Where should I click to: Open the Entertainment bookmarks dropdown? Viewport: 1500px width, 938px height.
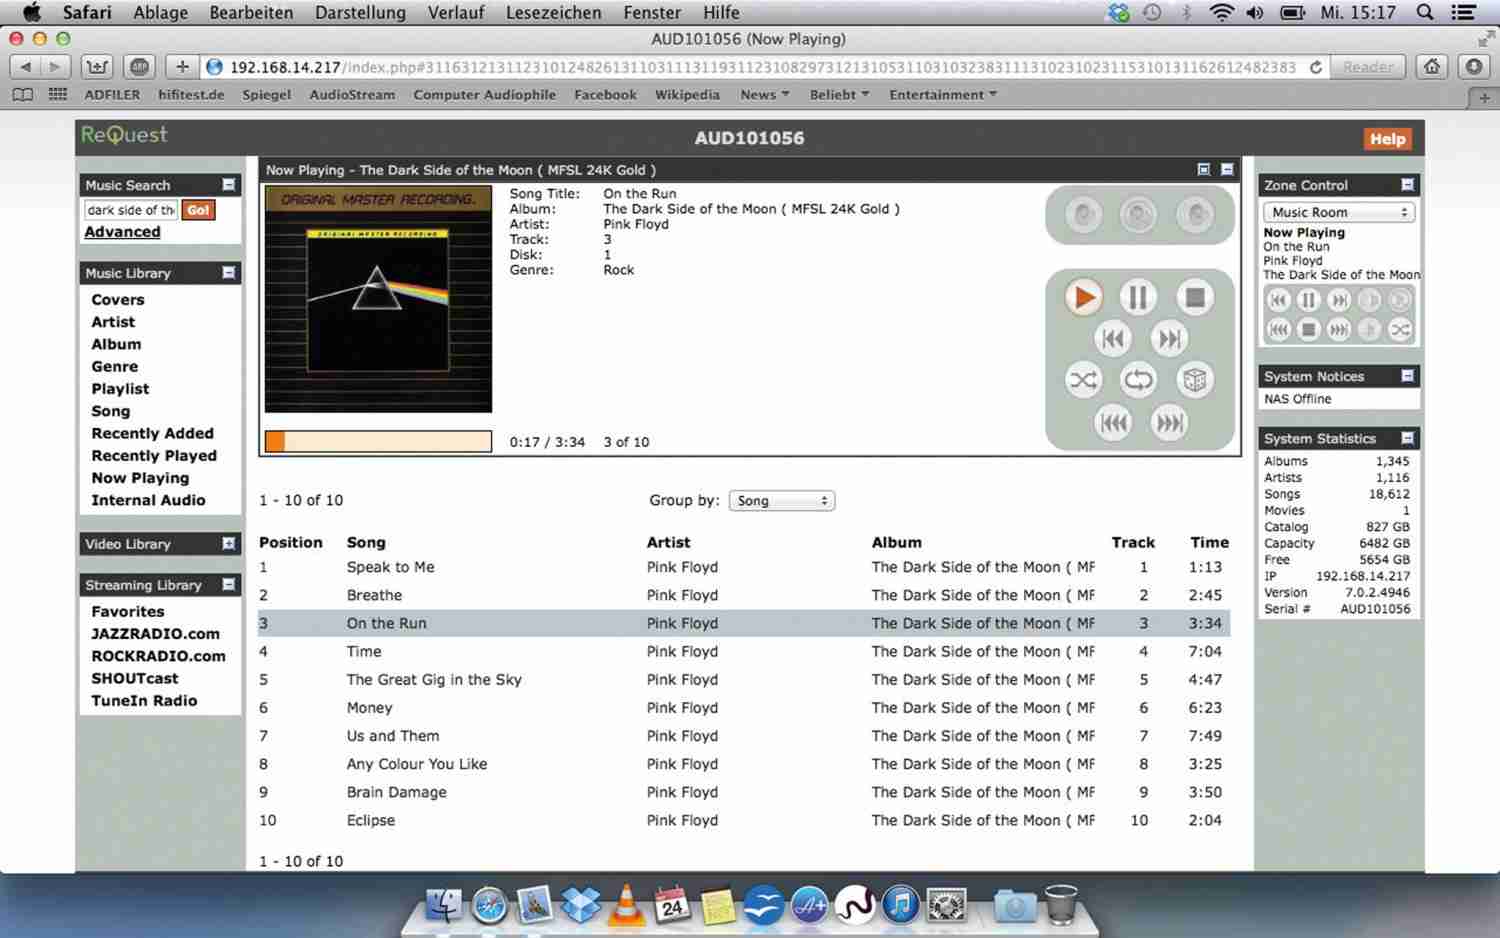point(943,95)
